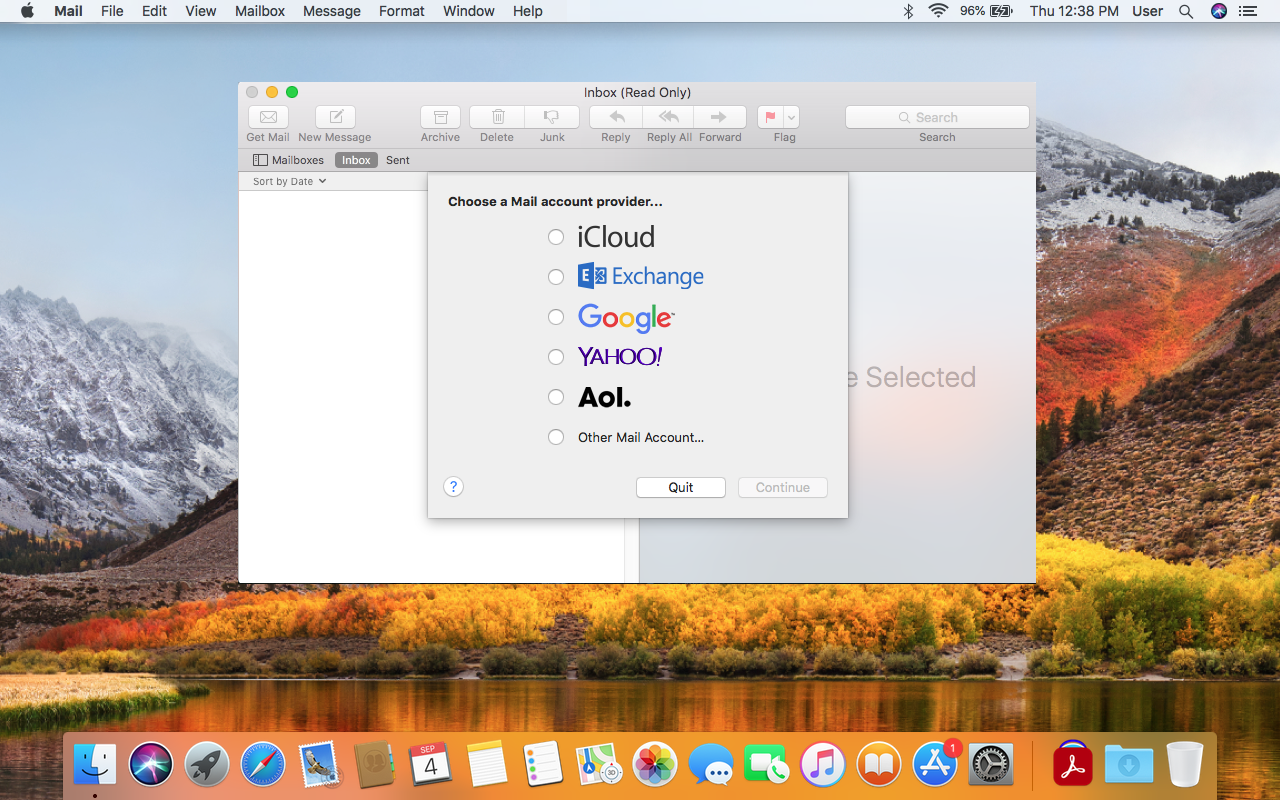
Task: Open Contacts book icon in Dock
Action: click(x=375, y=765)
